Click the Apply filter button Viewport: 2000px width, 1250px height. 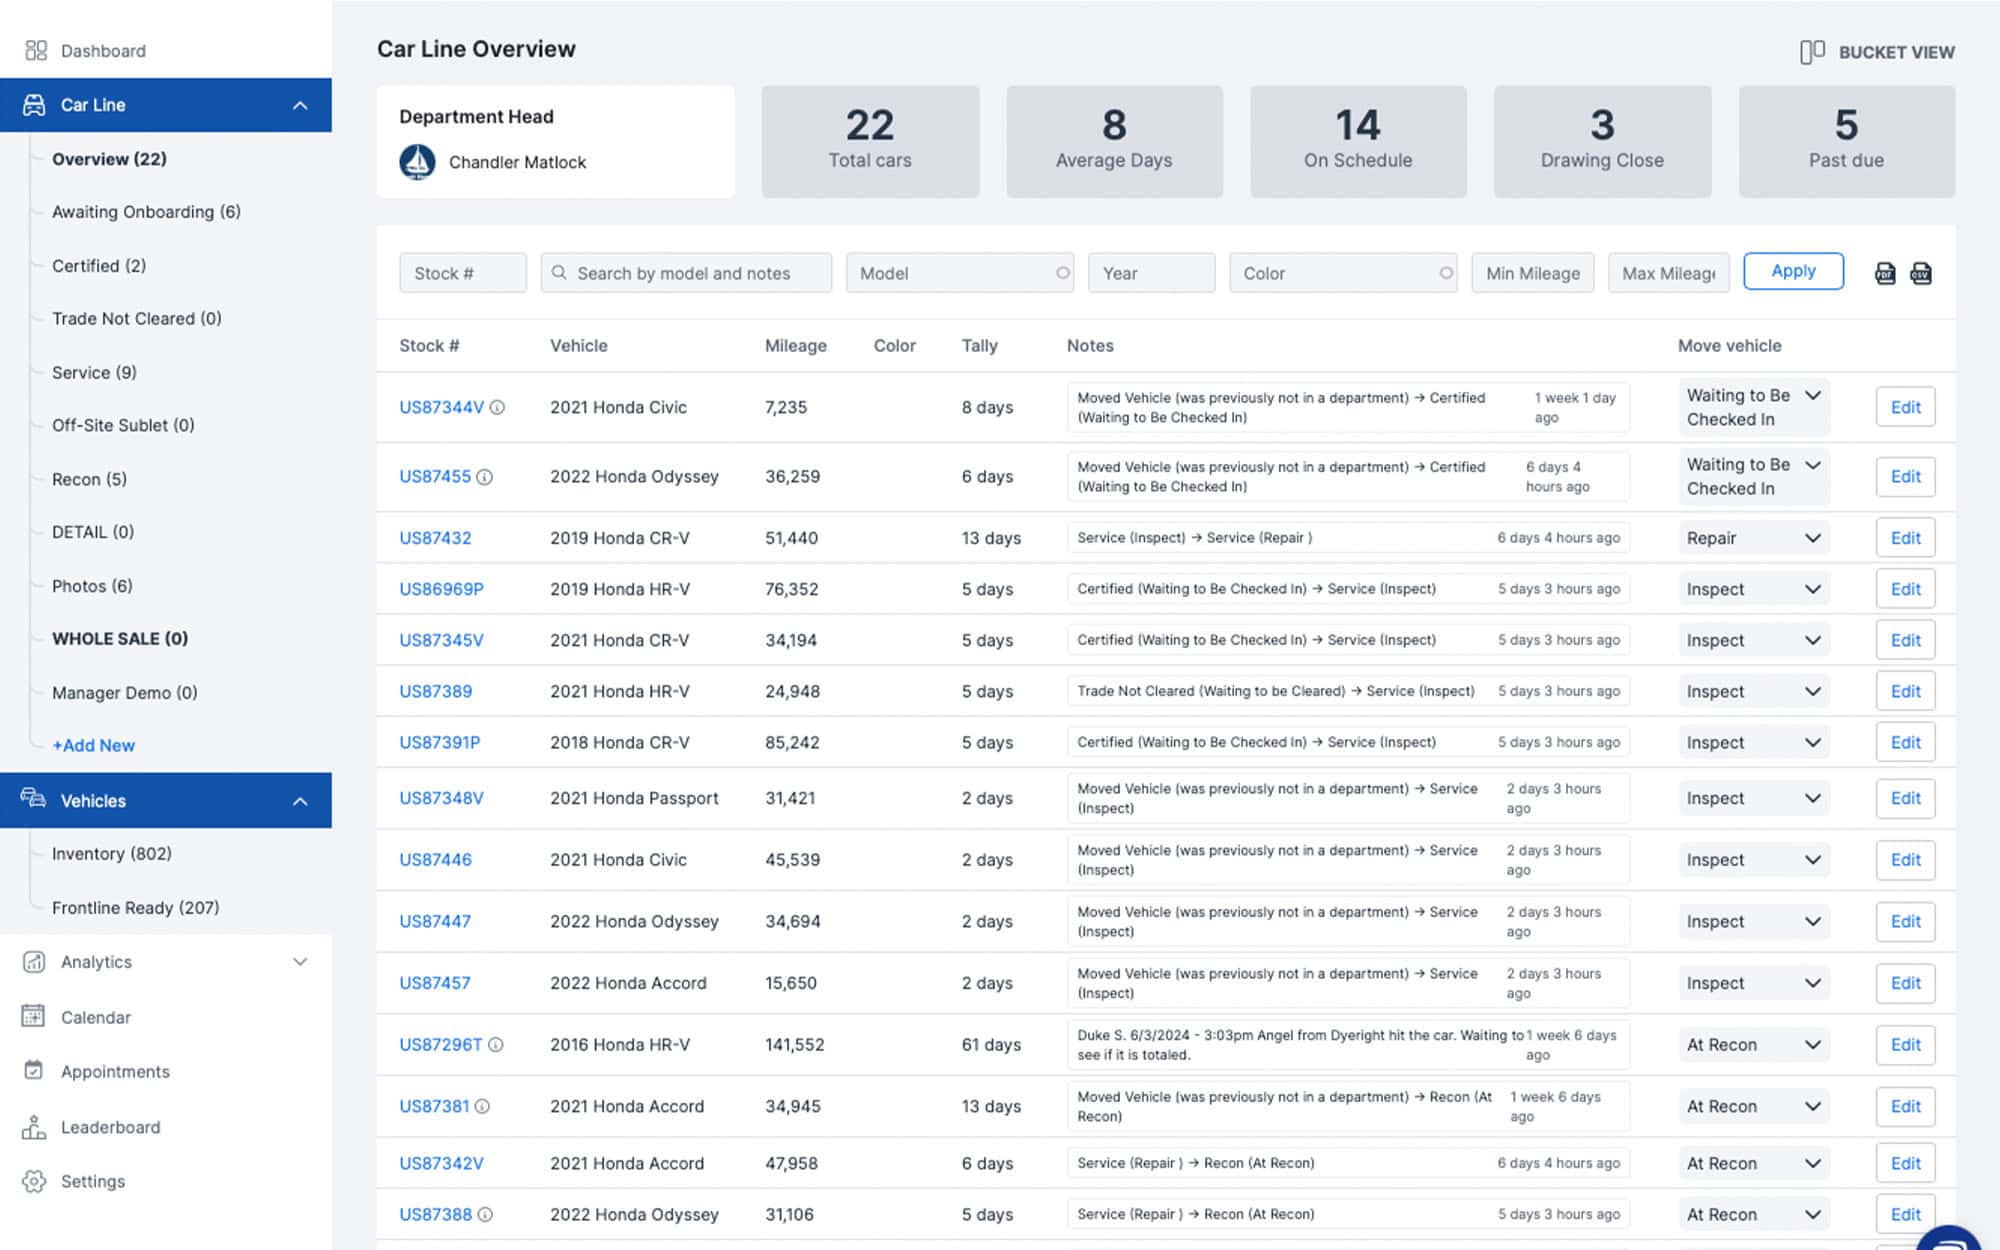(1793, 271)
